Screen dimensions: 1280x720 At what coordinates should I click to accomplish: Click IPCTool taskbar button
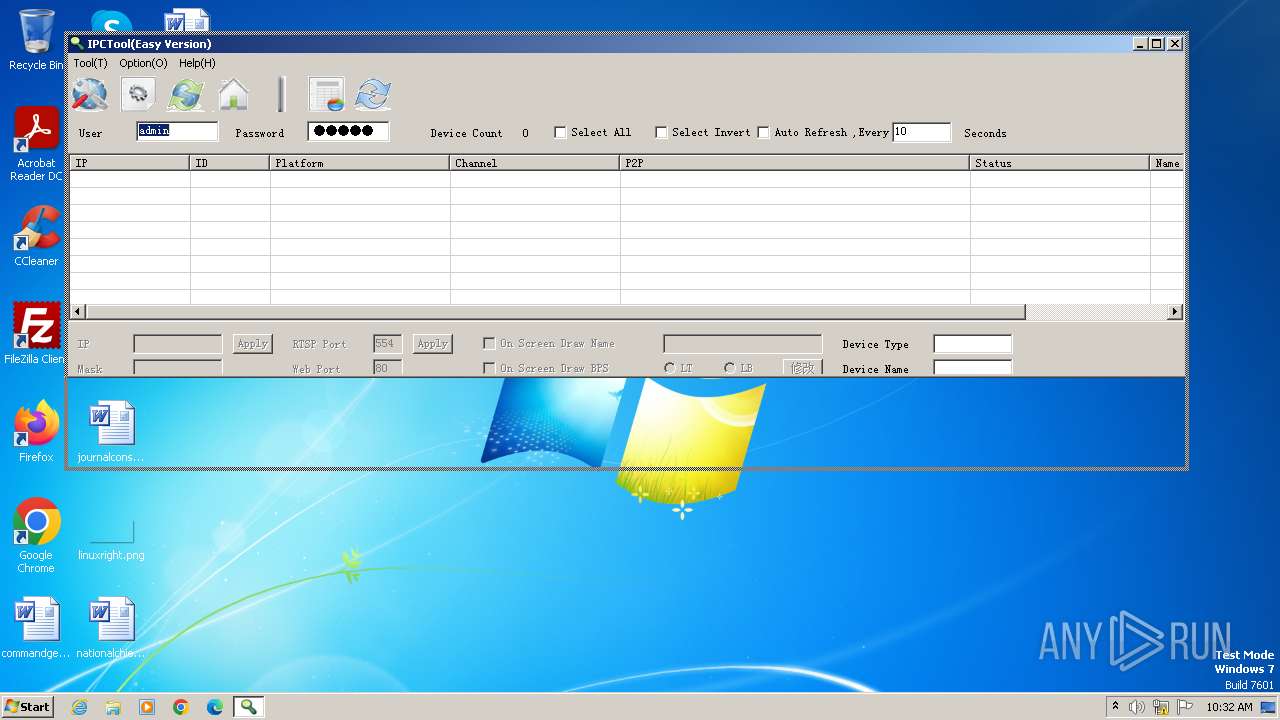(249, 707)
